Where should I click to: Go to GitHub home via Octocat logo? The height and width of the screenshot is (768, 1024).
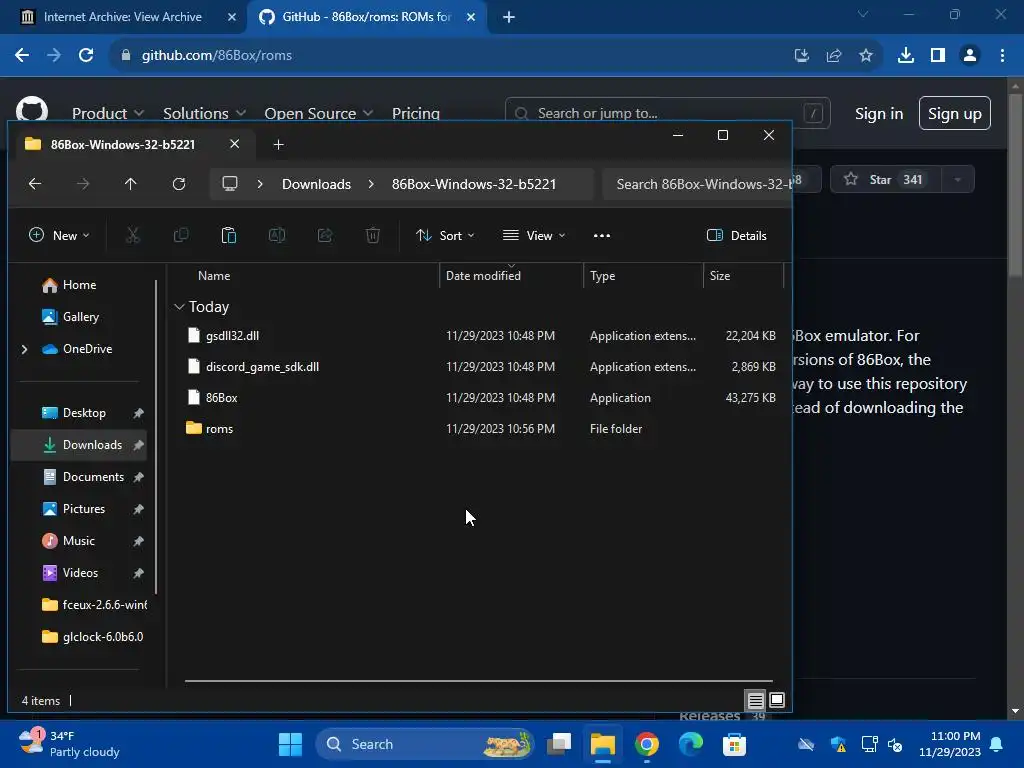click(x=32, y=110)
